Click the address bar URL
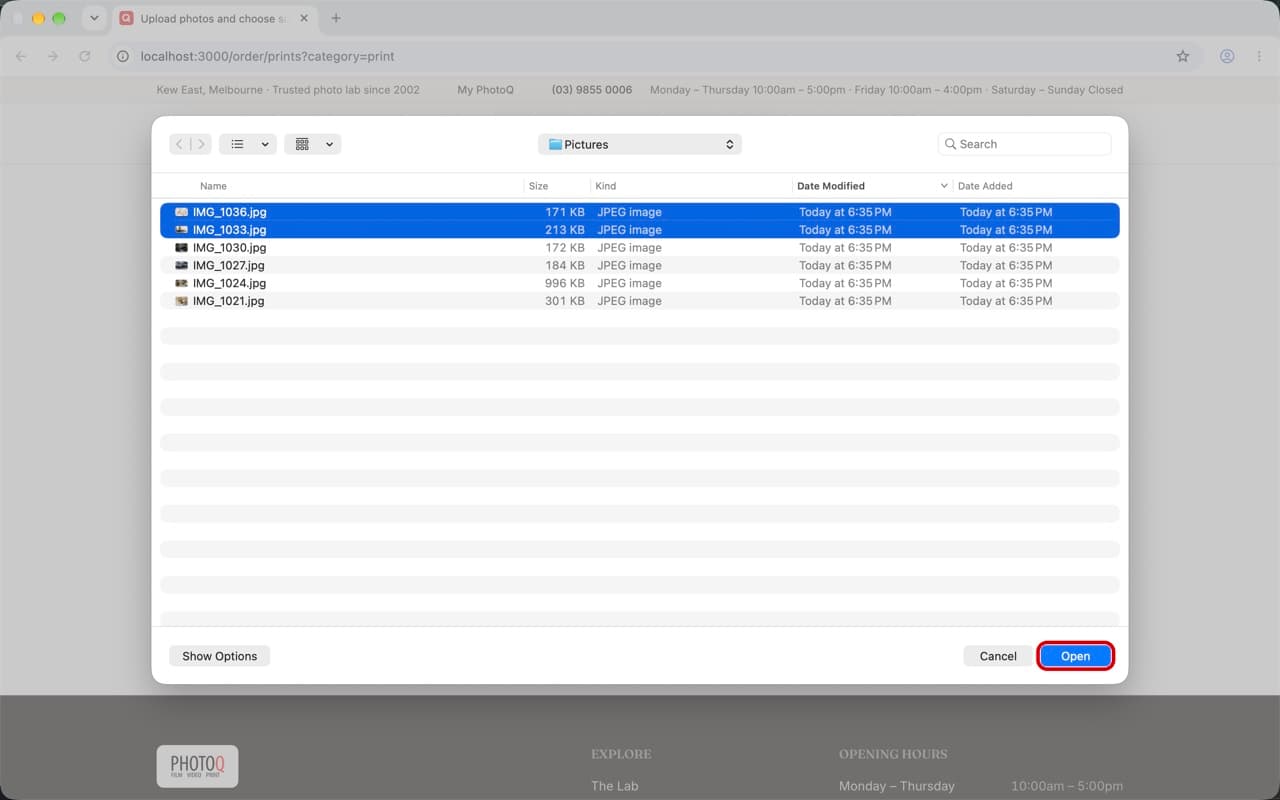The width and height of the screenshot is (1280, 800). pyautogui.click(x=267, y=57)
